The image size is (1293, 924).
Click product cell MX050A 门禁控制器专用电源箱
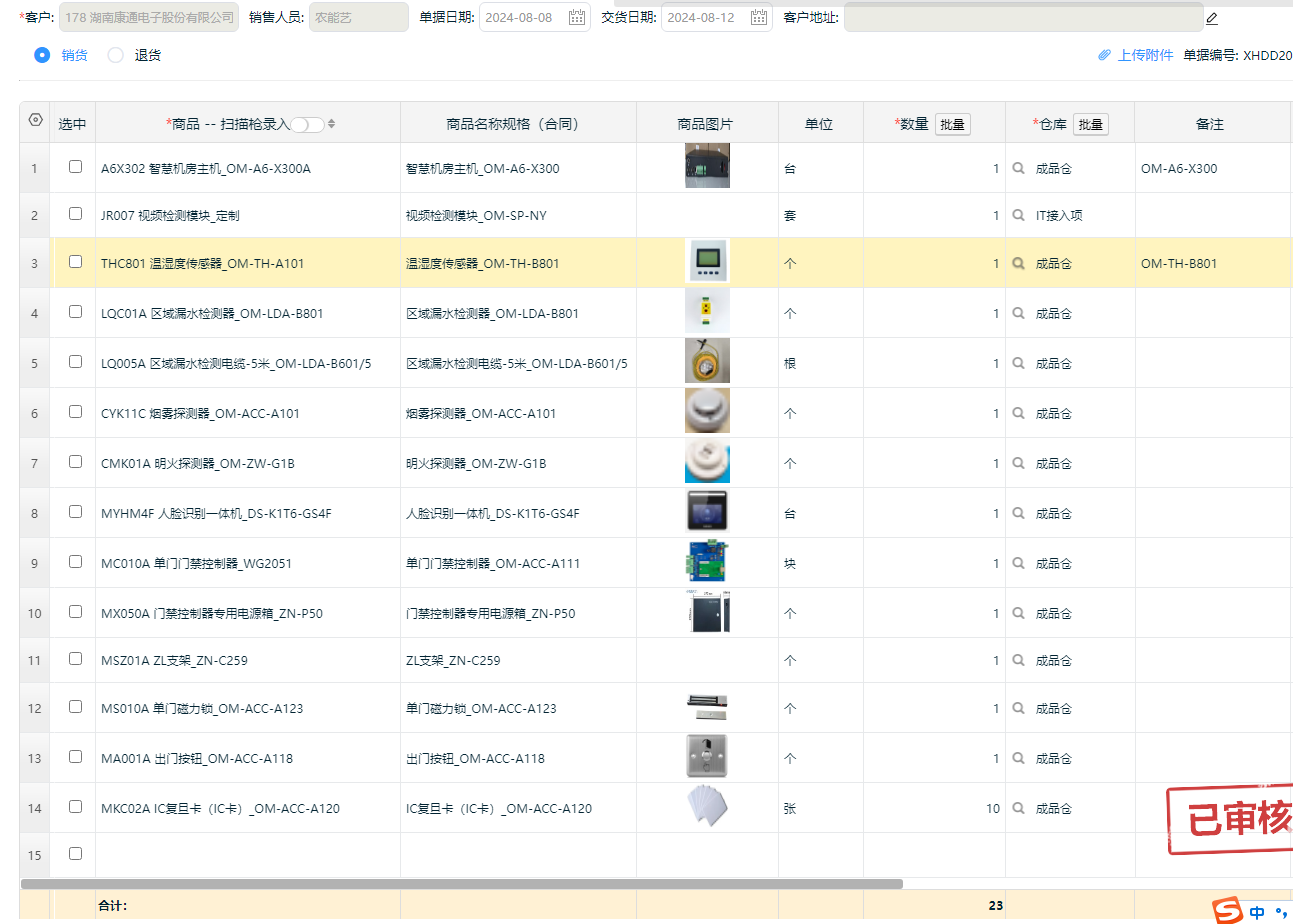click(x=248, y=613)
